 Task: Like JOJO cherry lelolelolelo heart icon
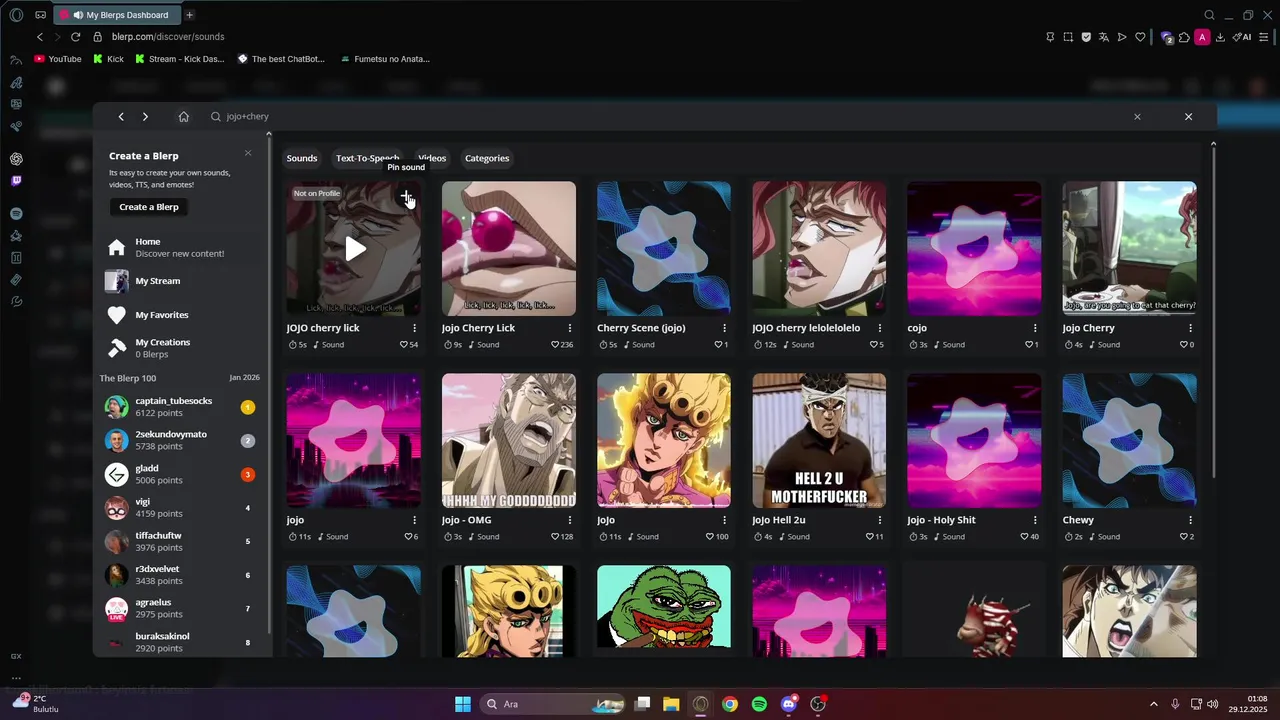click(873, 345)
